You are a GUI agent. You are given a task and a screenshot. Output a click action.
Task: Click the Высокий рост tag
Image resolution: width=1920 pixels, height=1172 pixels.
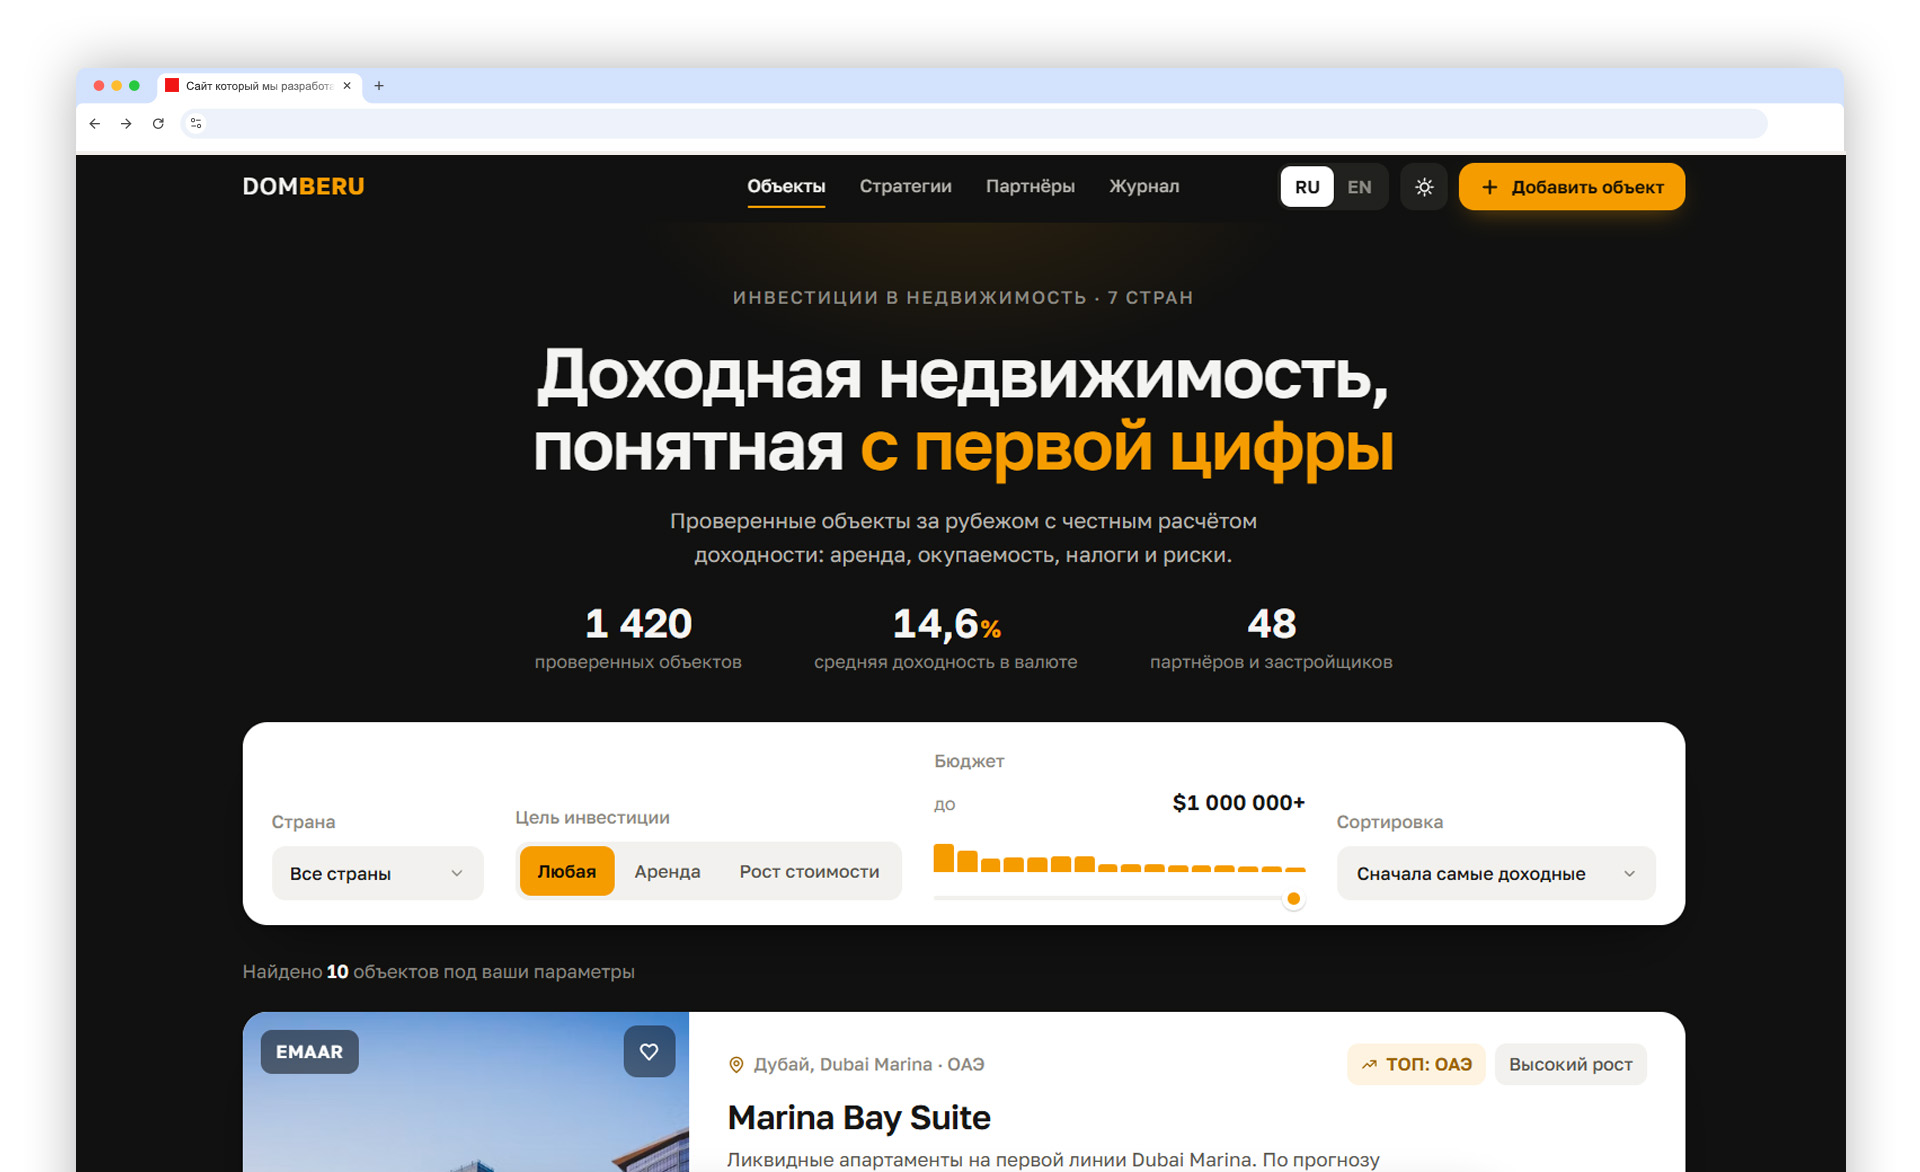pyautogui.click(x=1570, y=1064)
